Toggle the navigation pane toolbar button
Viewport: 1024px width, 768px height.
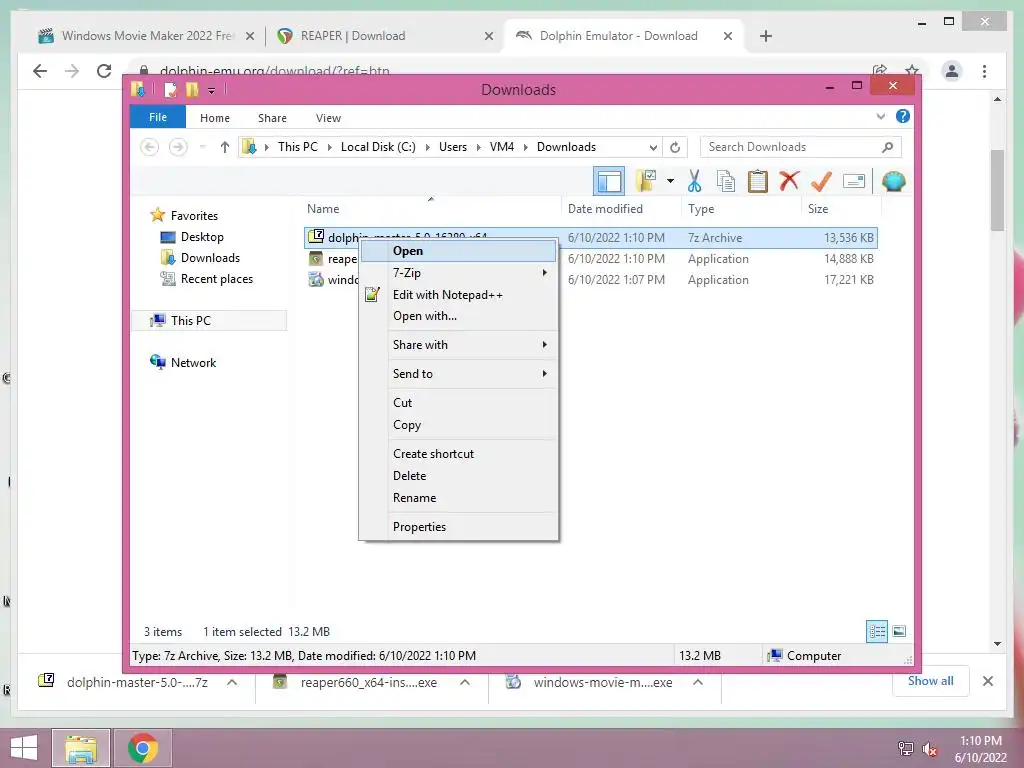coord(609,181)
